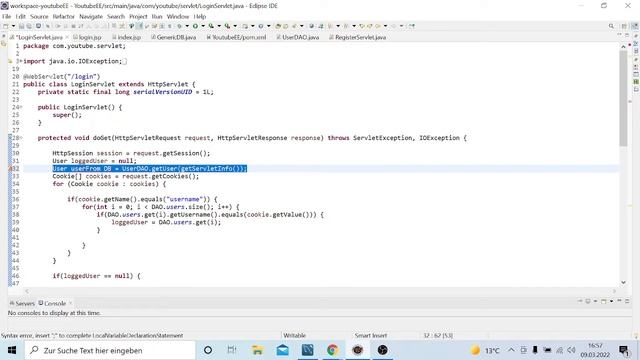Open a Terminal from the toolbar icon

tap(38, 26)
